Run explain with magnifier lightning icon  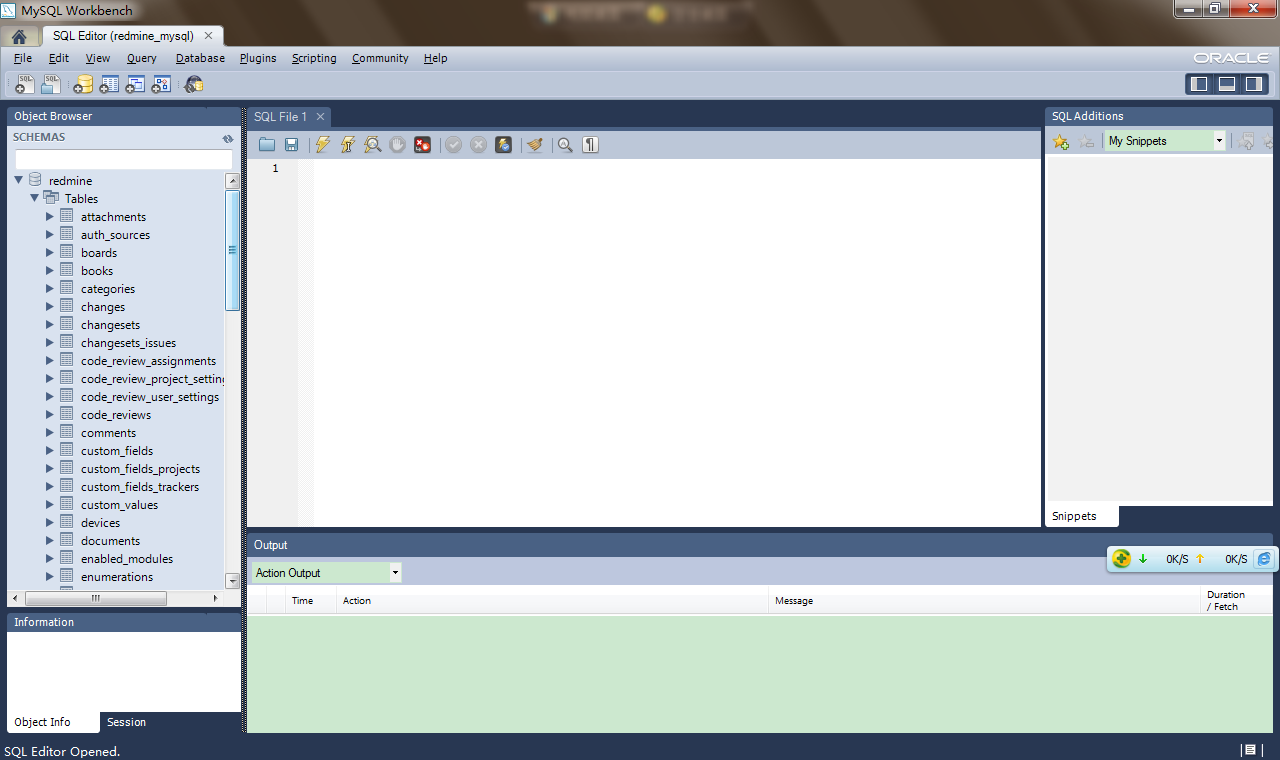pyautogui.click(x=372, y=145)
